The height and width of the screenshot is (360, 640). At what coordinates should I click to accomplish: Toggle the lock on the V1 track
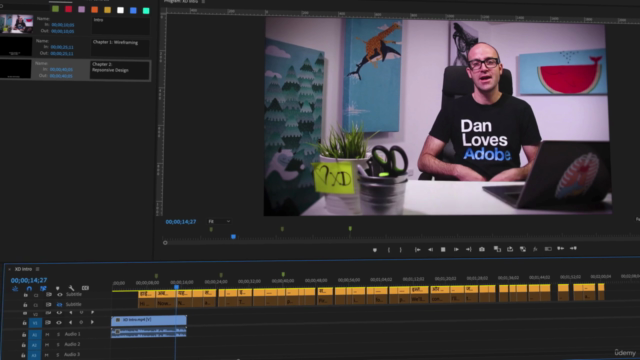tap(24, 323)
